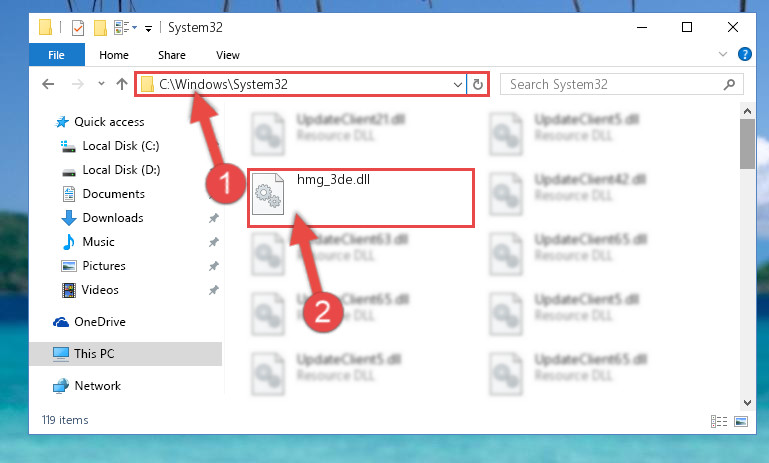Expand the address bar history dropdown

(458, 84)
